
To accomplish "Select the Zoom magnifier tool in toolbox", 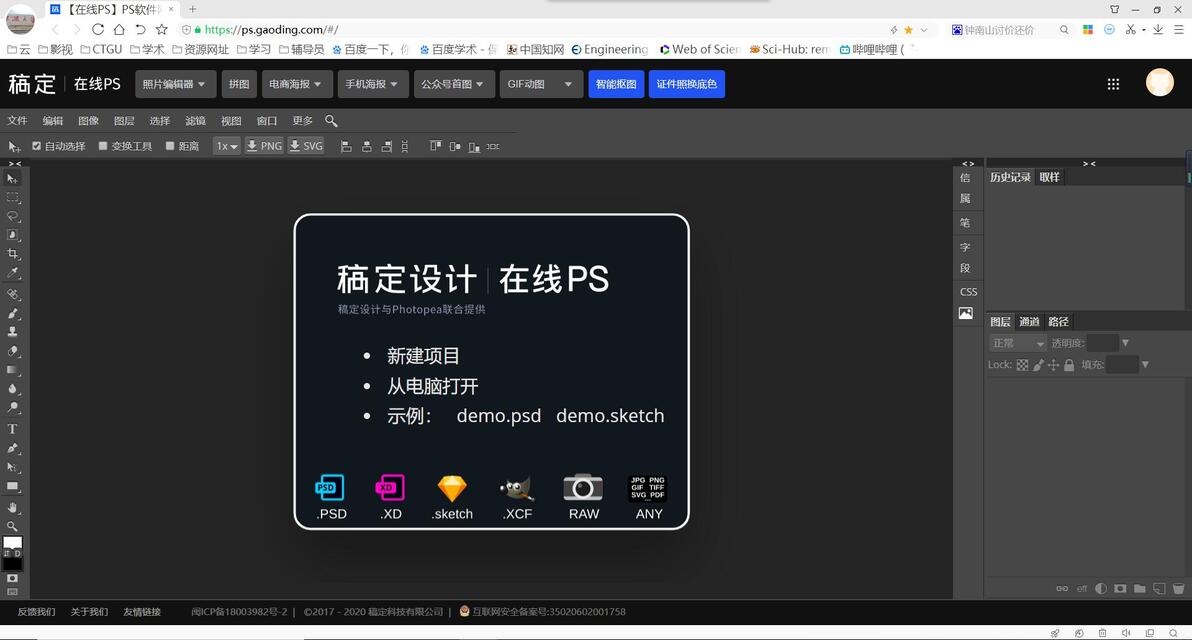I will point(12,526).
